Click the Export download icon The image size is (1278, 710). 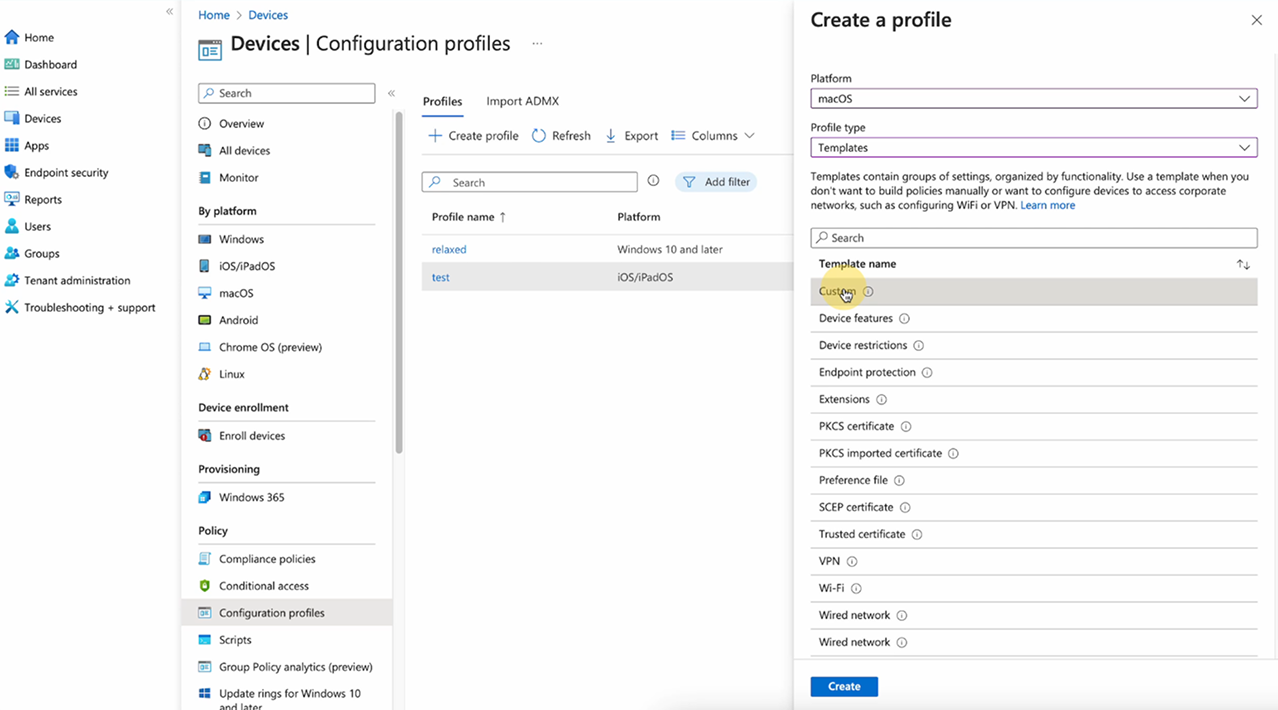click(611, 136)
